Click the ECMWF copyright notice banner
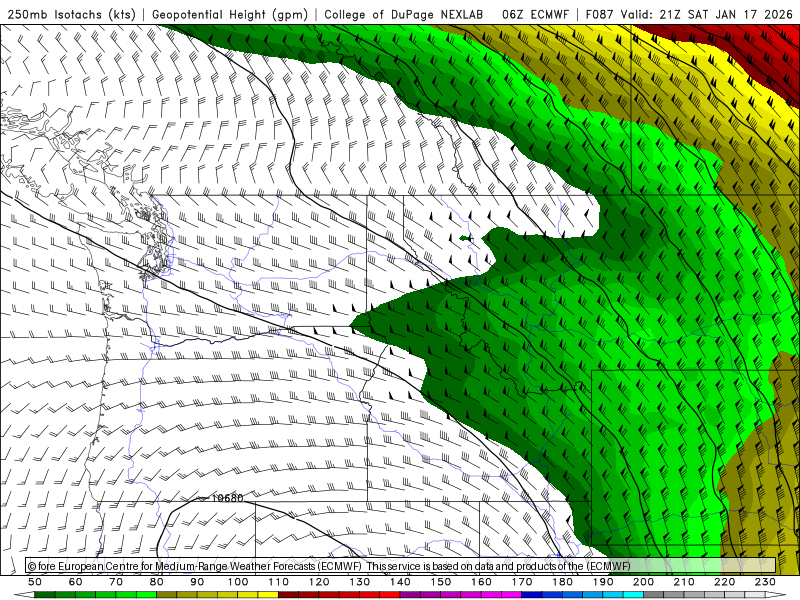Screen dimensions: 800x600 (401, 566)
